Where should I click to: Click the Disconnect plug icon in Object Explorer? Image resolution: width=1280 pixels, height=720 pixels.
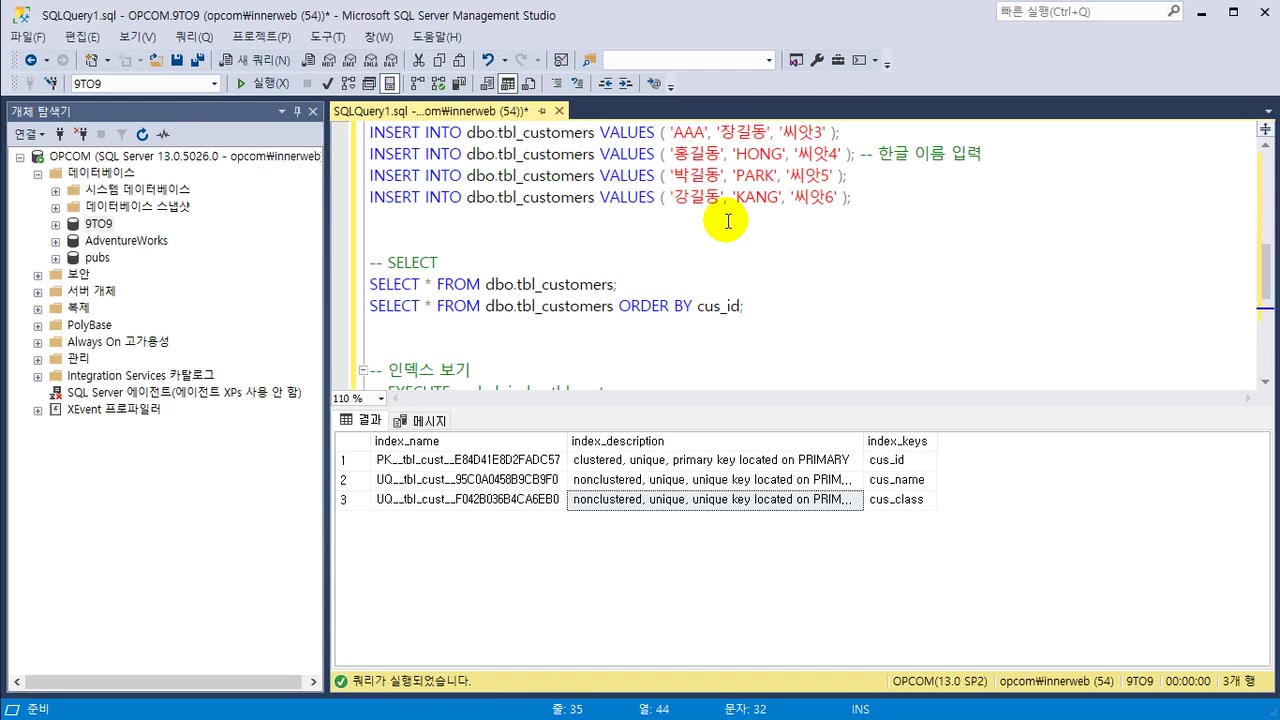pos(80,134)
